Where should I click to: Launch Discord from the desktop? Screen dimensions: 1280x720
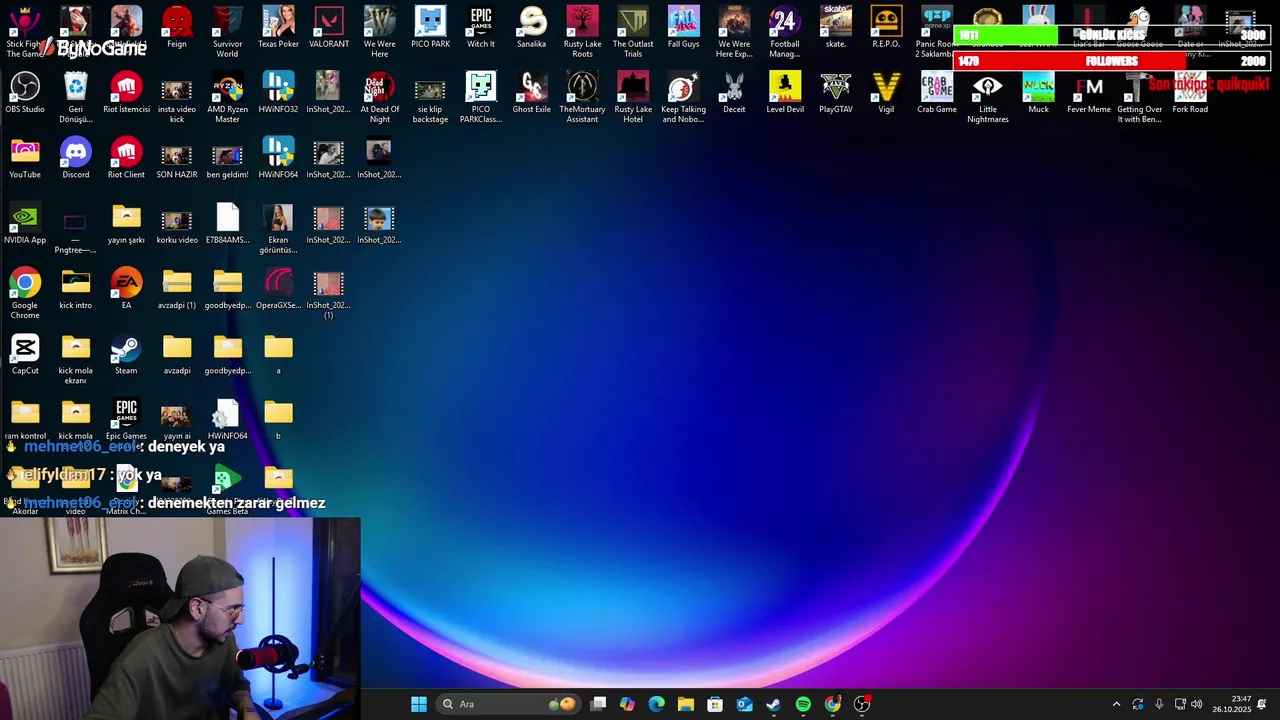(x=76, y=158)
